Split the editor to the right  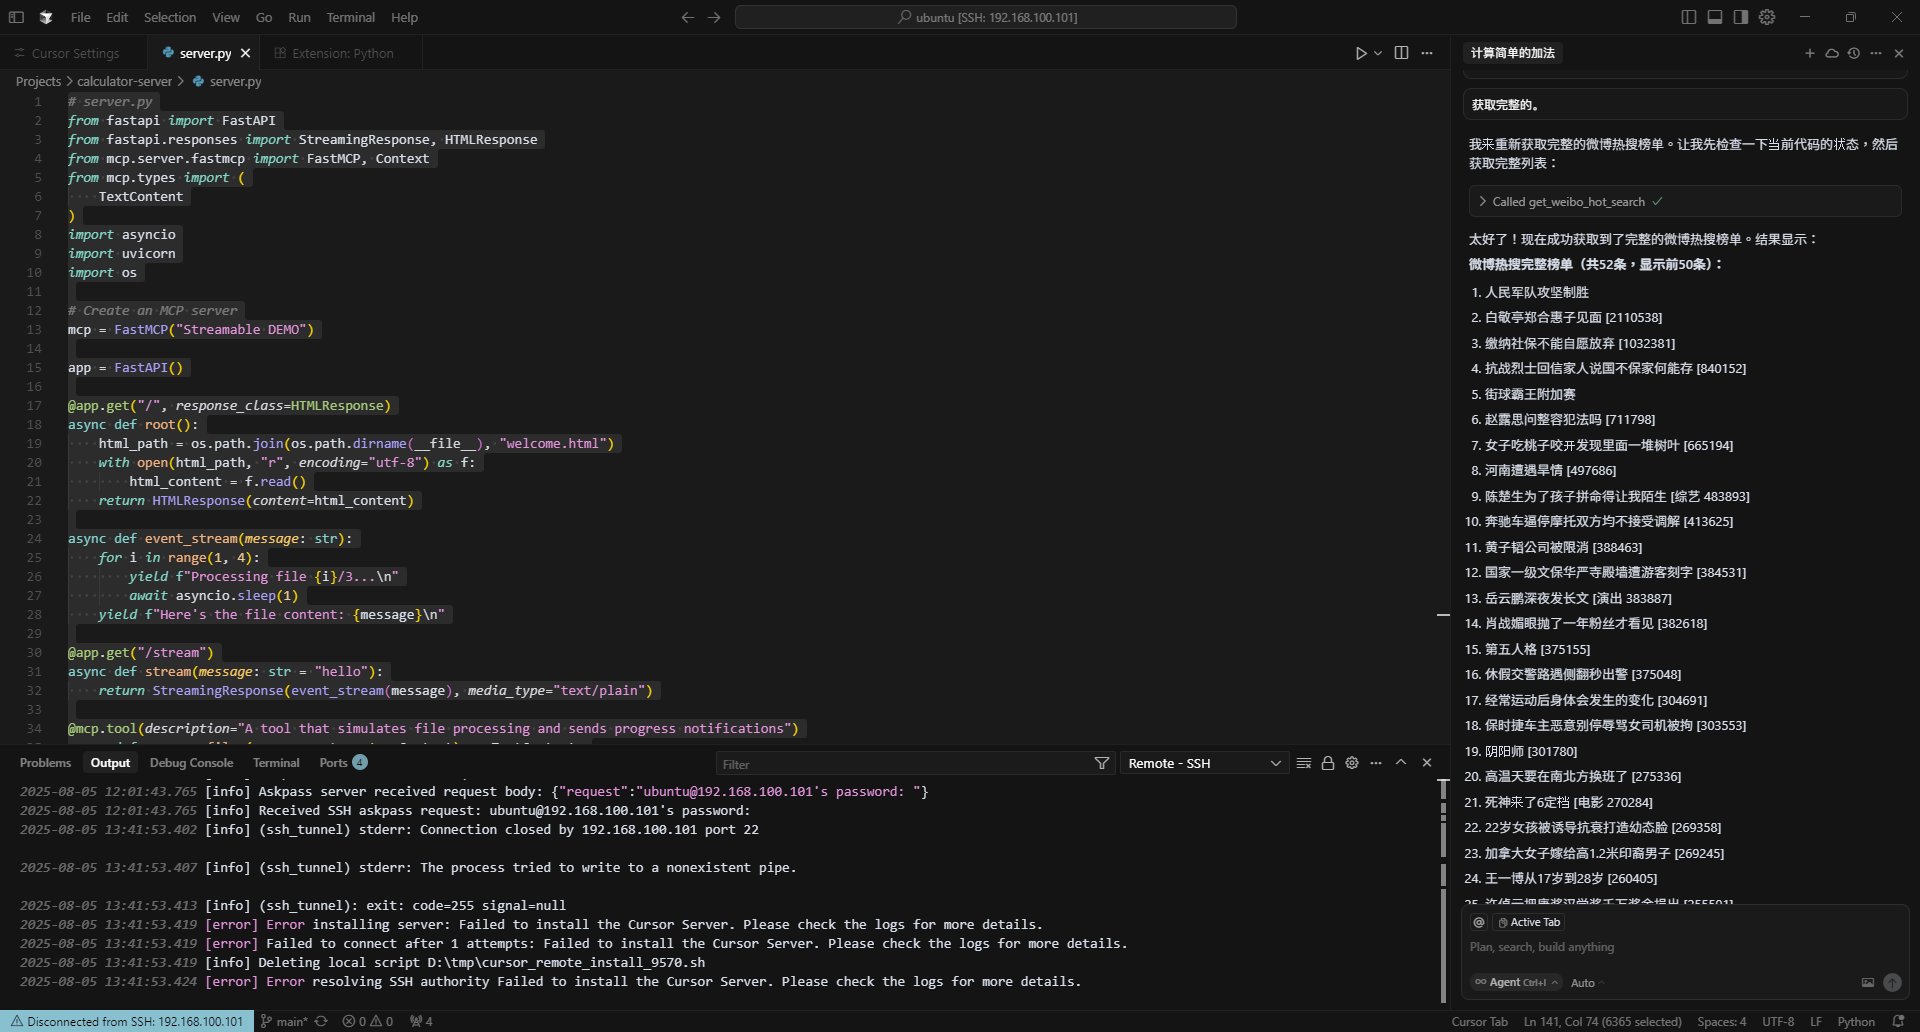1401,53
